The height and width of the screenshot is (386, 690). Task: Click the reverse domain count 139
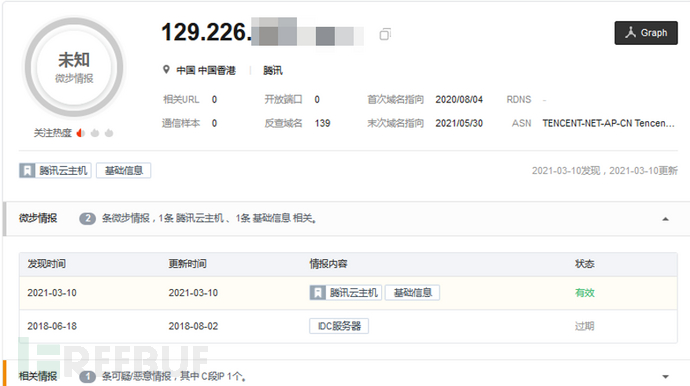[x=323, y=123]
